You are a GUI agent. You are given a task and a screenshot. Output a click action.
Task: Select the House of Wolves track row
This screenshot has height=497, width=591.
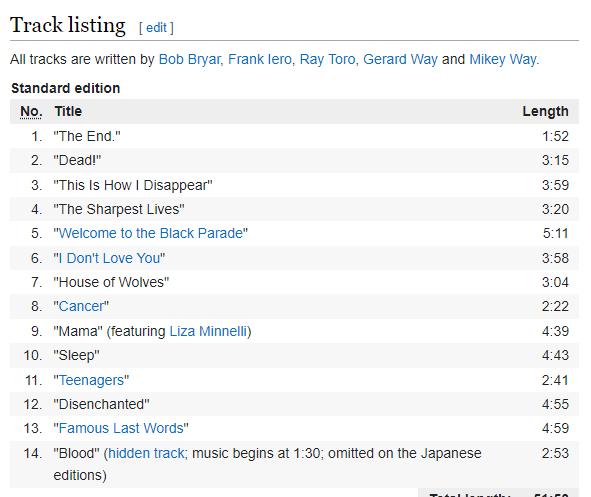pyautogui.click(x=294, y=282)
